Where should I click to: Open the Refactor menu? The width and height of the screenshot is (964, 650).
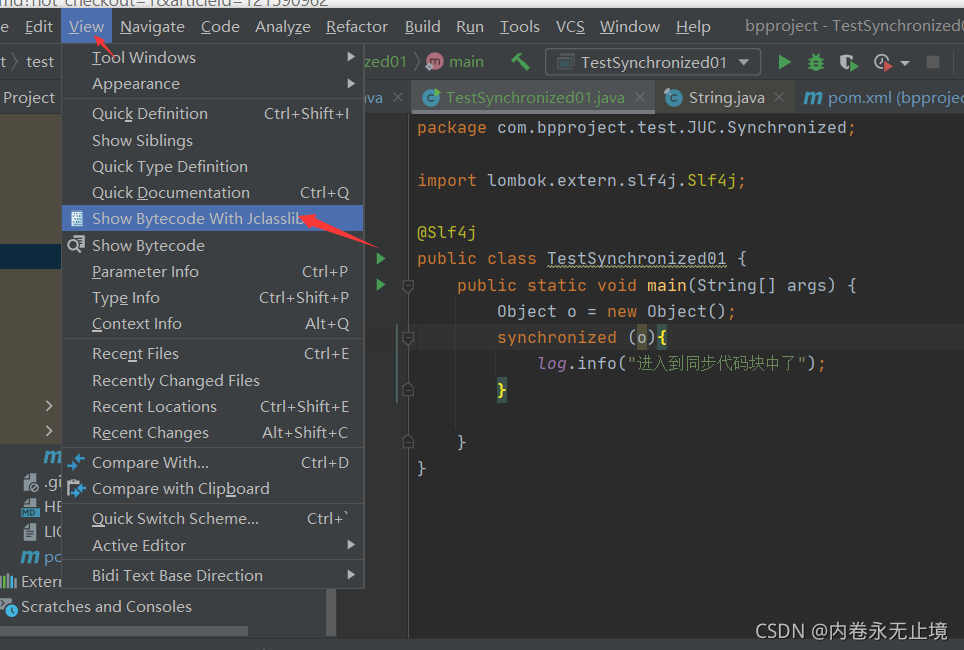pyautogui.click(x=357, y=26)
